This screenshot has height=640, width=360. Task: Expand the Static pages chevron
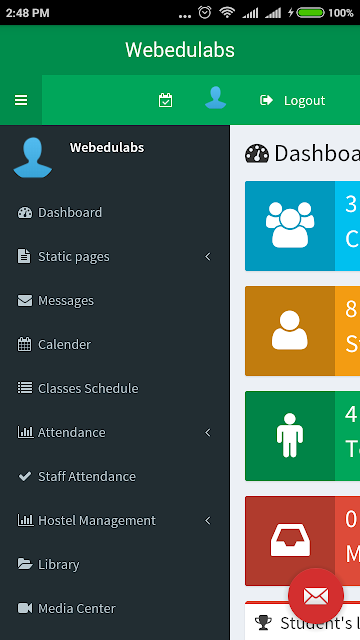[x=208, y=256]
